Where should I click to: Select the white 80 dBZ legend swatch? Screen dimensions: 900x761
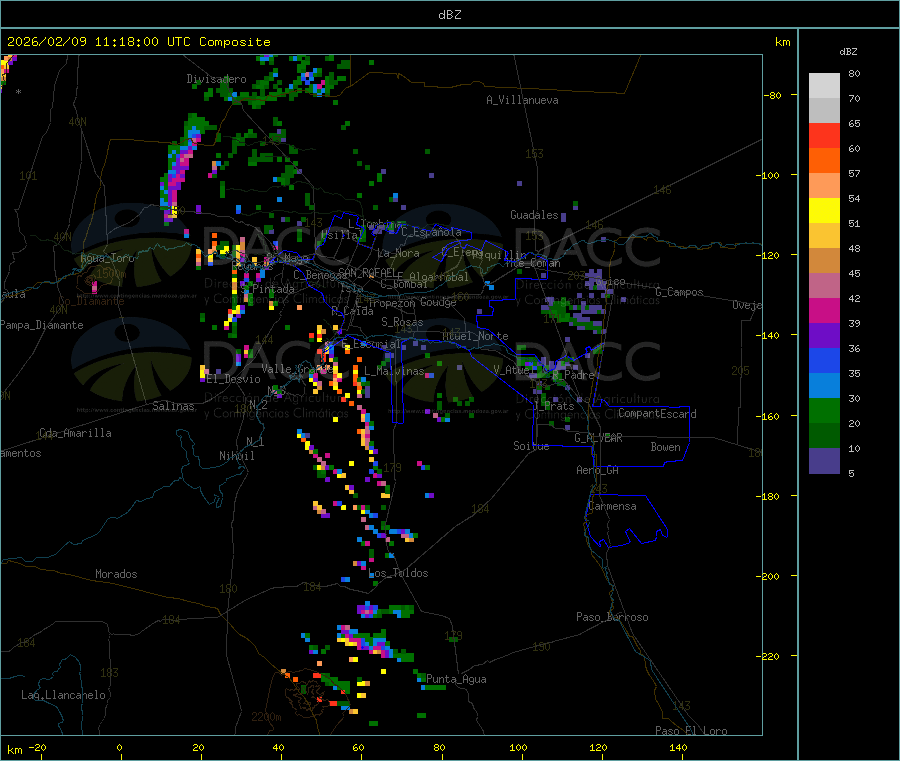pyautogui.click(x=824, y=86)
